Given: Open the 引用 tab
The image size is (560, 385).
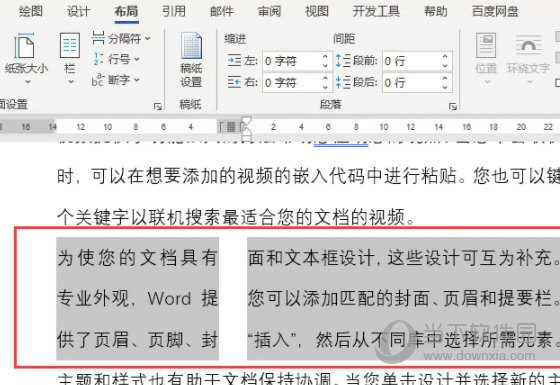Looking at the screenshot, I should [174, 11].
